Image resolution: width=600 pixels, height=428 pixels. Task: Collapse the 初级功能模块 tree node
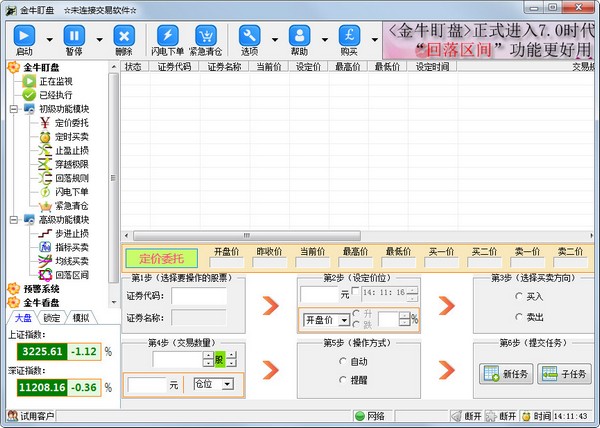(13, 109)
